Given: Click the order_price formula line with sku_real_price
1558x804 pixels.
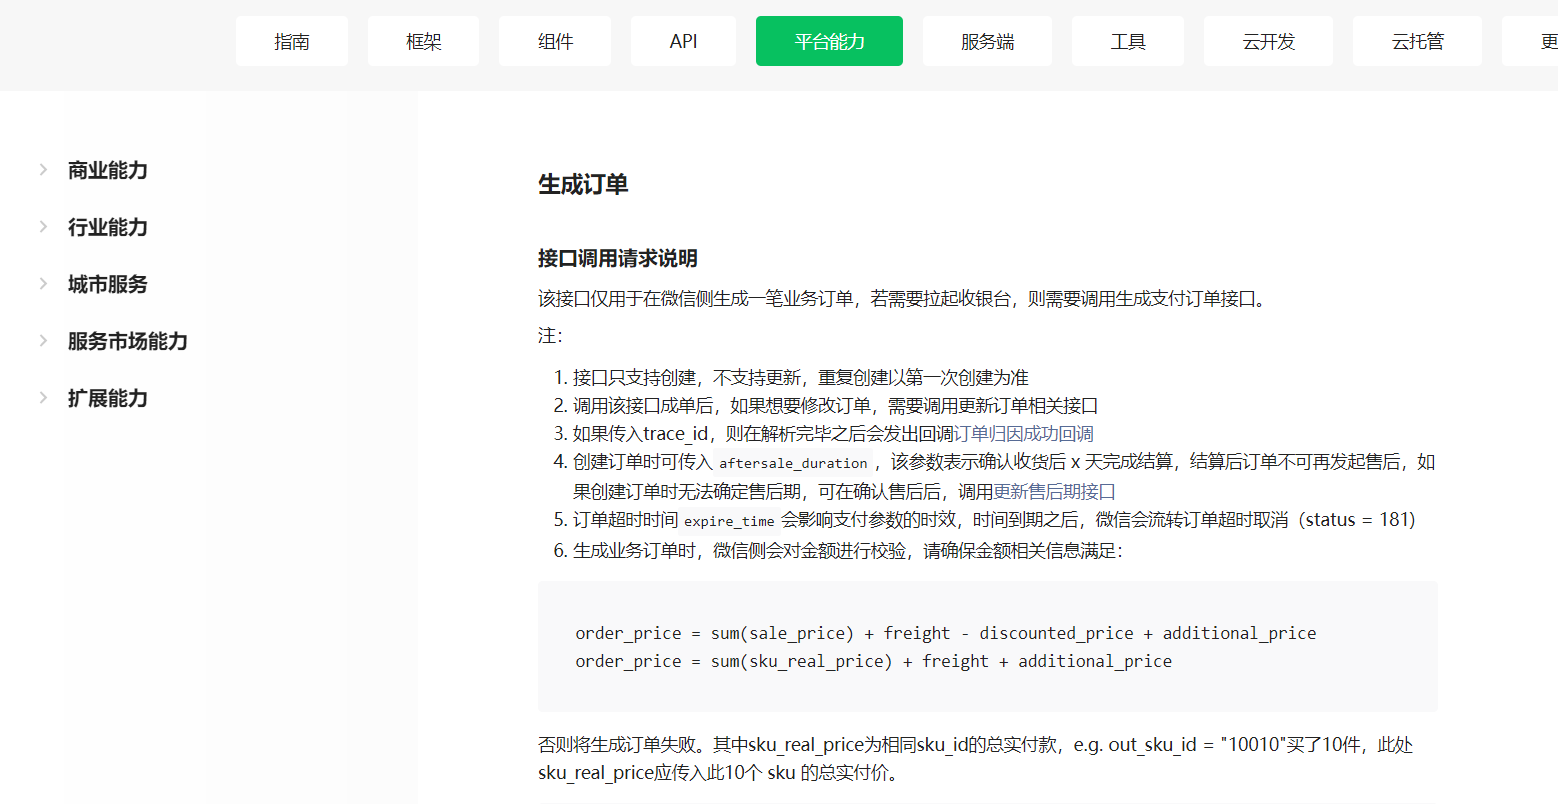Looking at the screenshot, I should 873,661.
